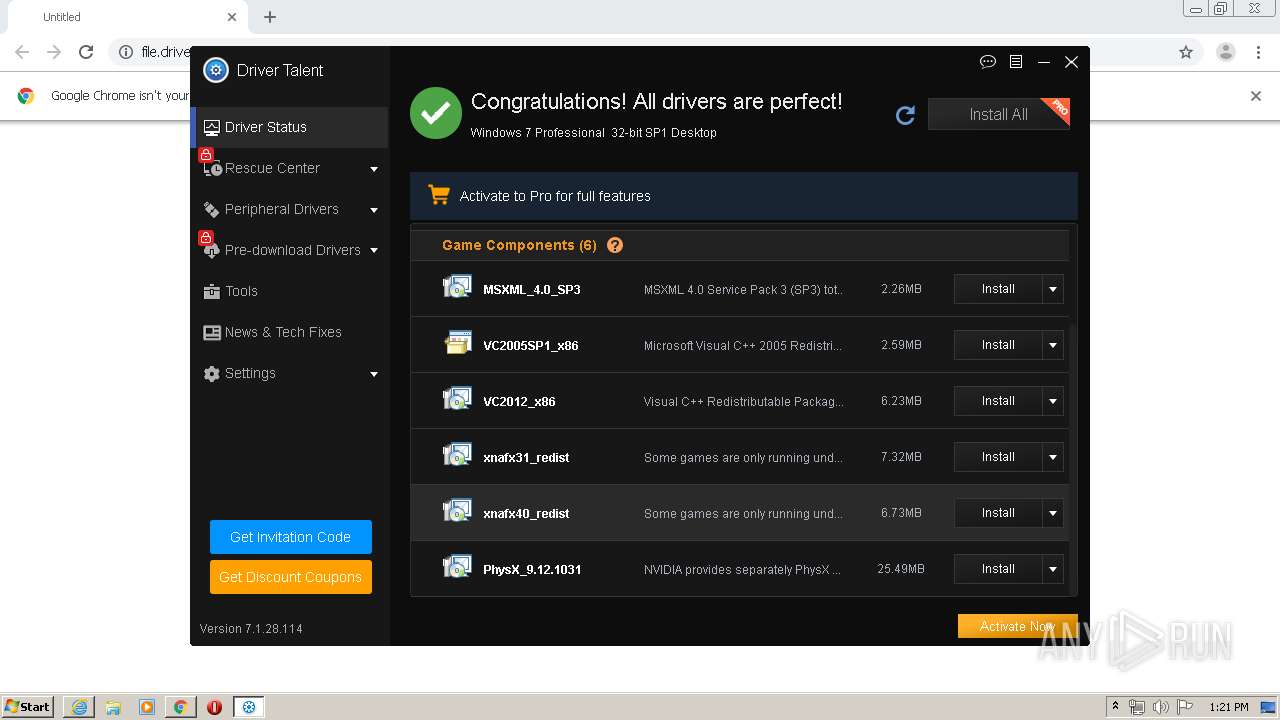Click the xnafx40_redist package icon
The image size is (1280, 720).
pos(457,512)
